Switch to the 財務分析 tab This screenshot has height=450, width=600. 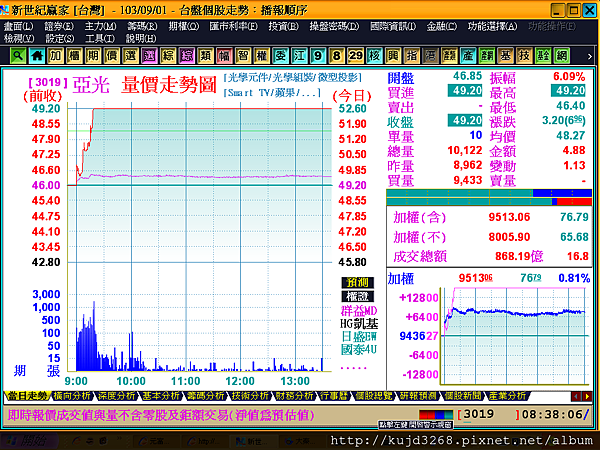pyautogui.click(x=294, y=396)
